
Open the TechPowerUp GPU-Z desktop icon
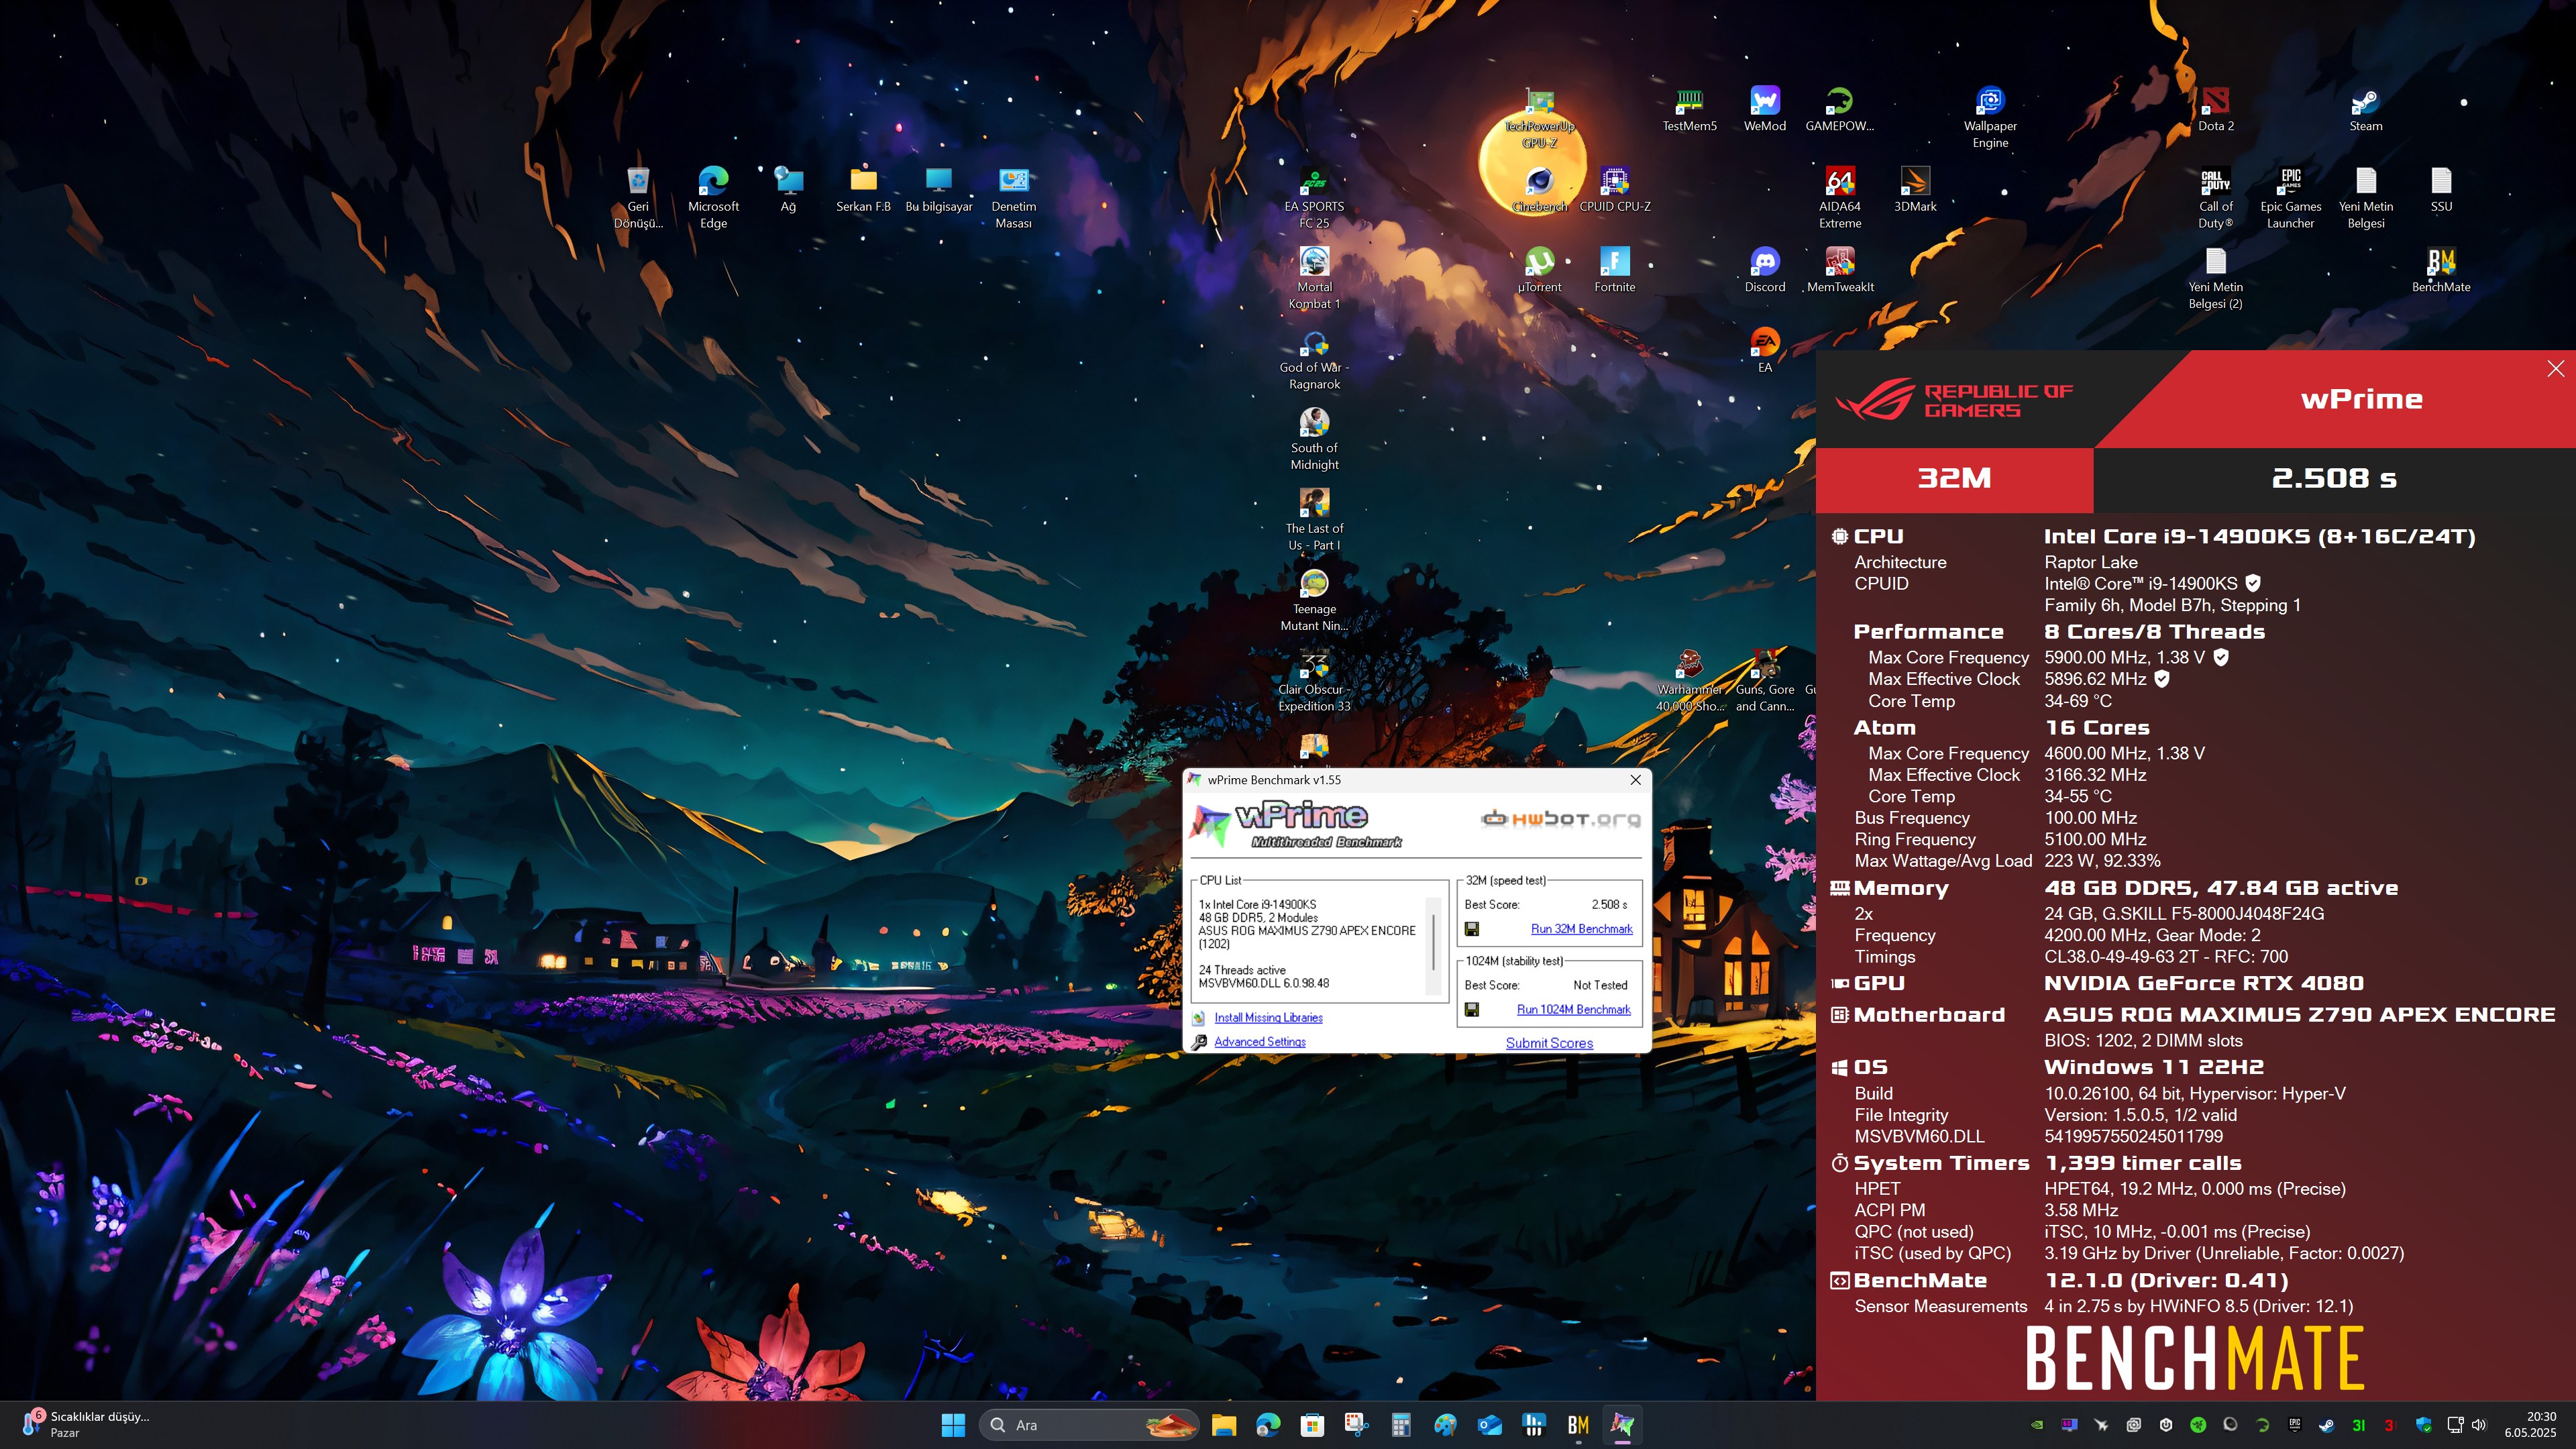[1540, 118]
